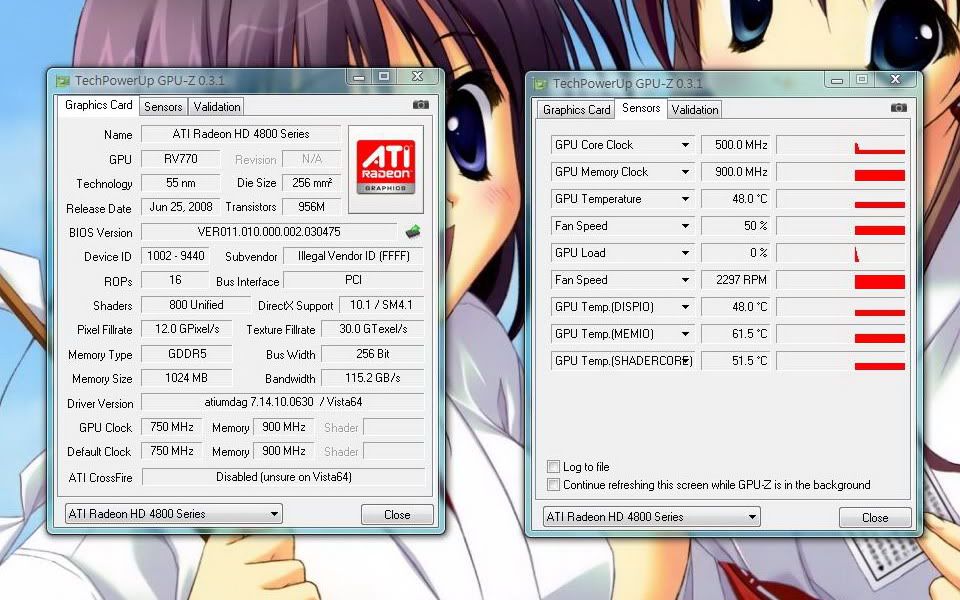Click the green save BIOS chip icon
This screenshot has width=960, height=600.
click(x=412, y=232)
